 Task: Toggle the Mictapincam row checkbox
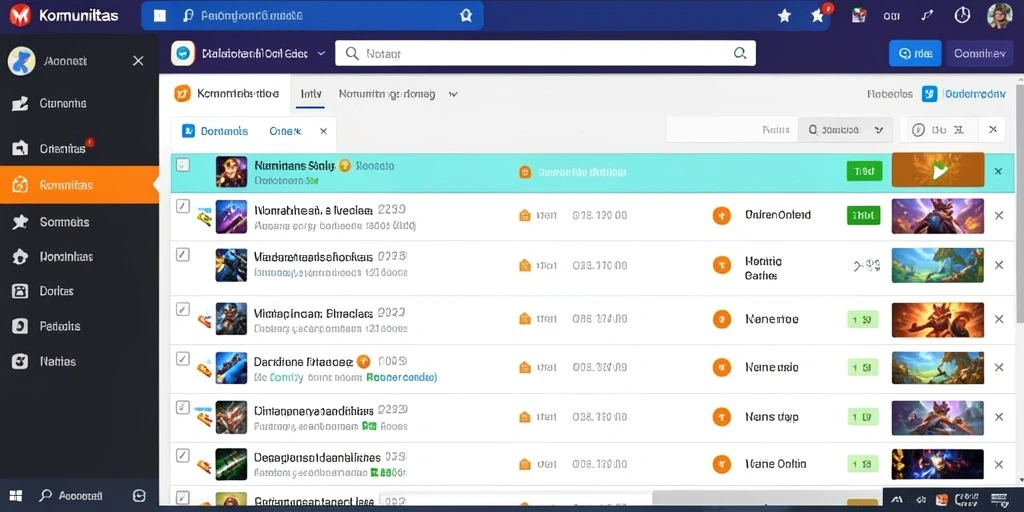[183, 309]
